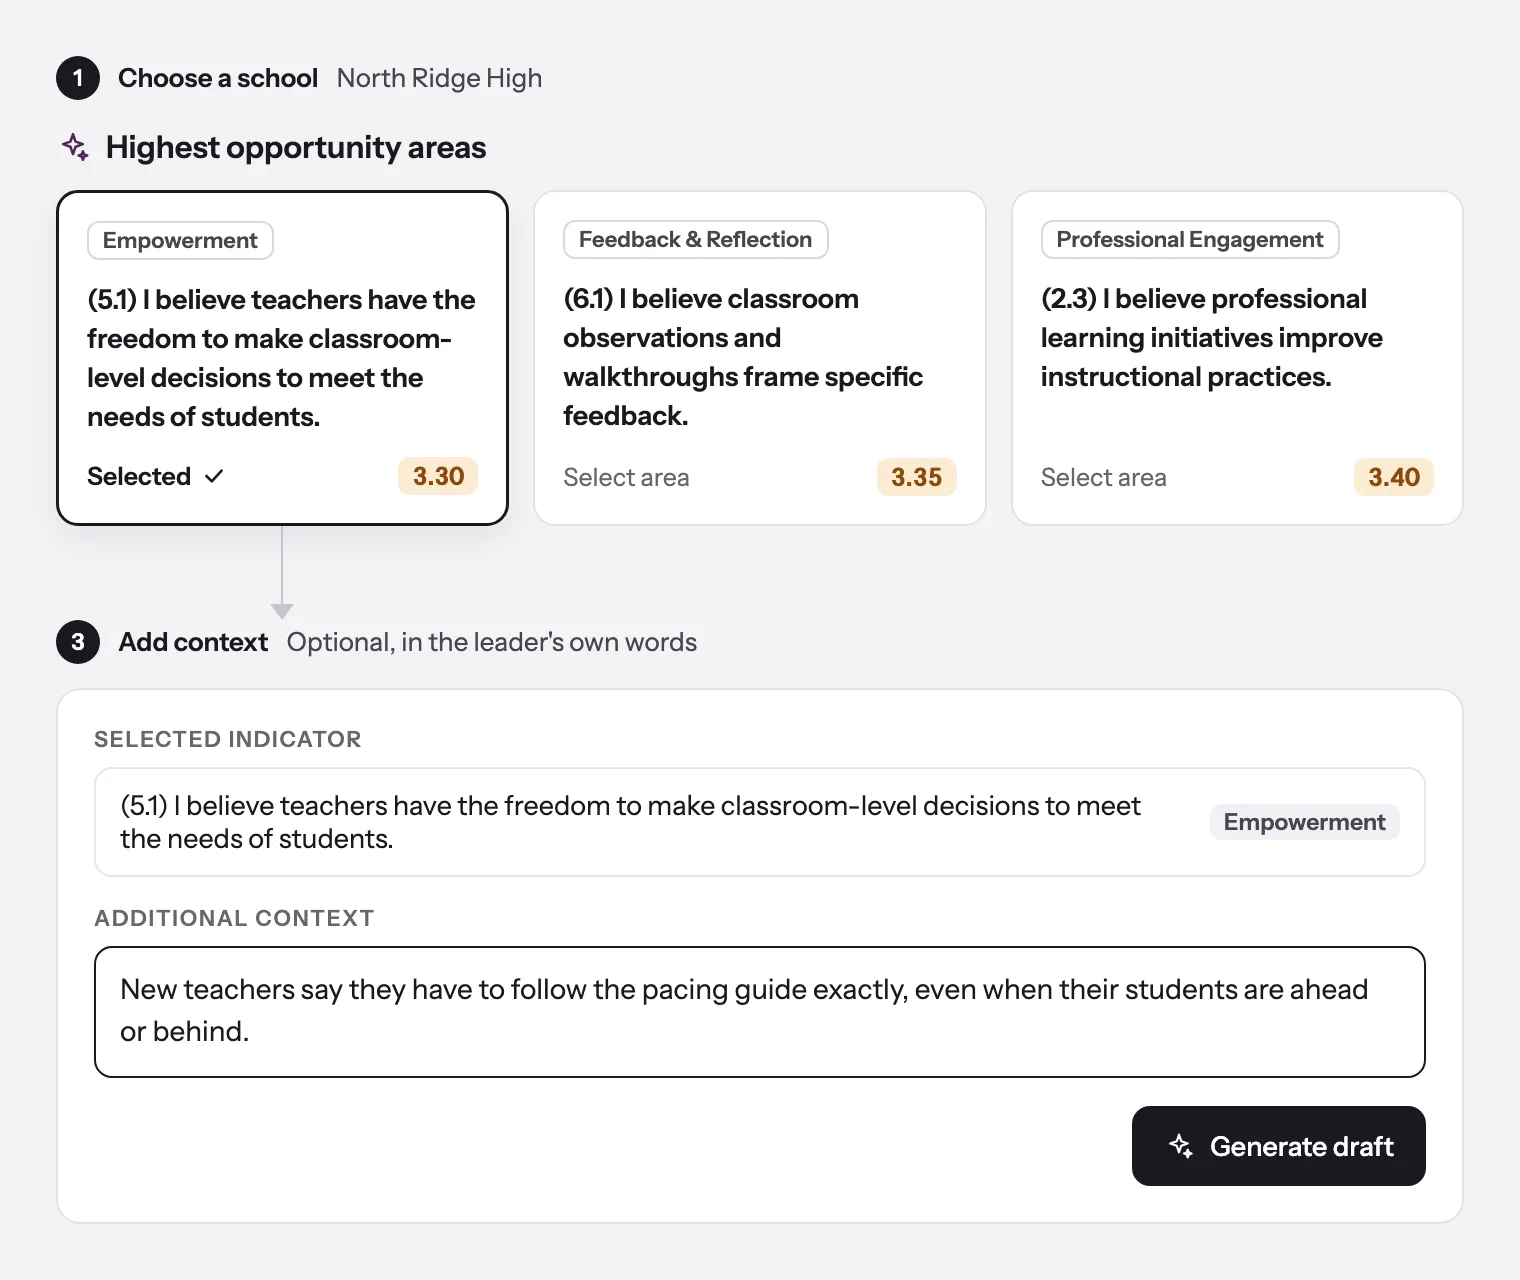
Task: Click the arrowhead pointing to Add context
Action: tap(282, 611)
